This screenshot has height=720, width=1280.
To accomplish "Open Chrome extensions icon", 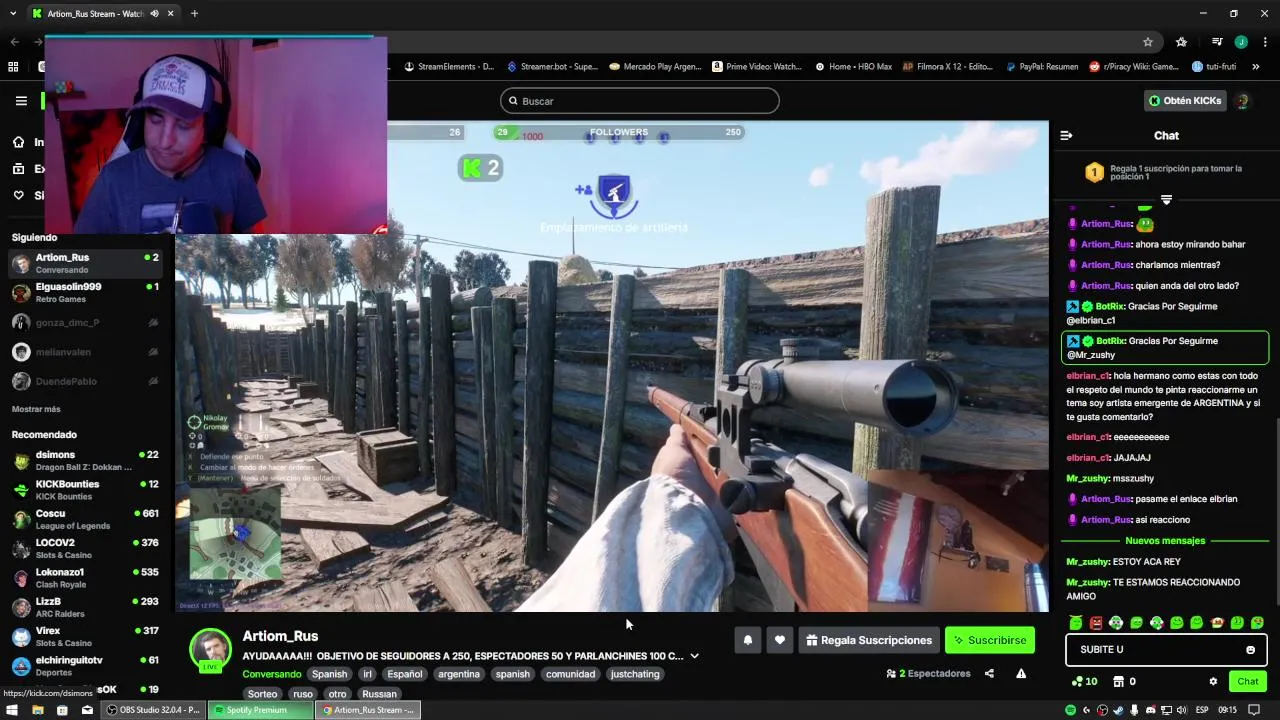I will (x=1181, y=42).
